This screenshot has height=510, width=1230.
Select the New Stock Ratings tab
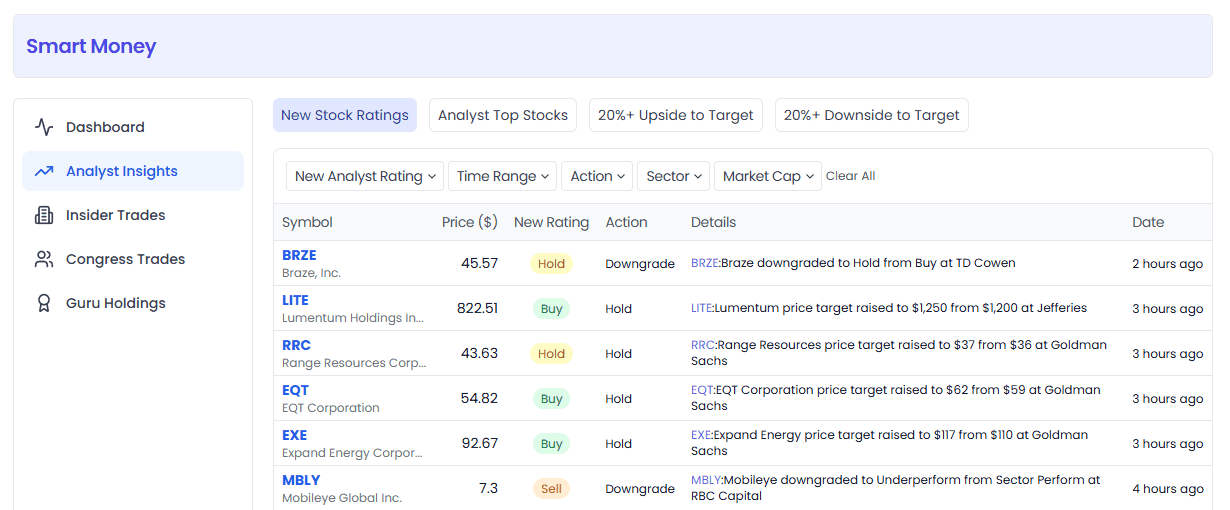[x=345, y=115]
